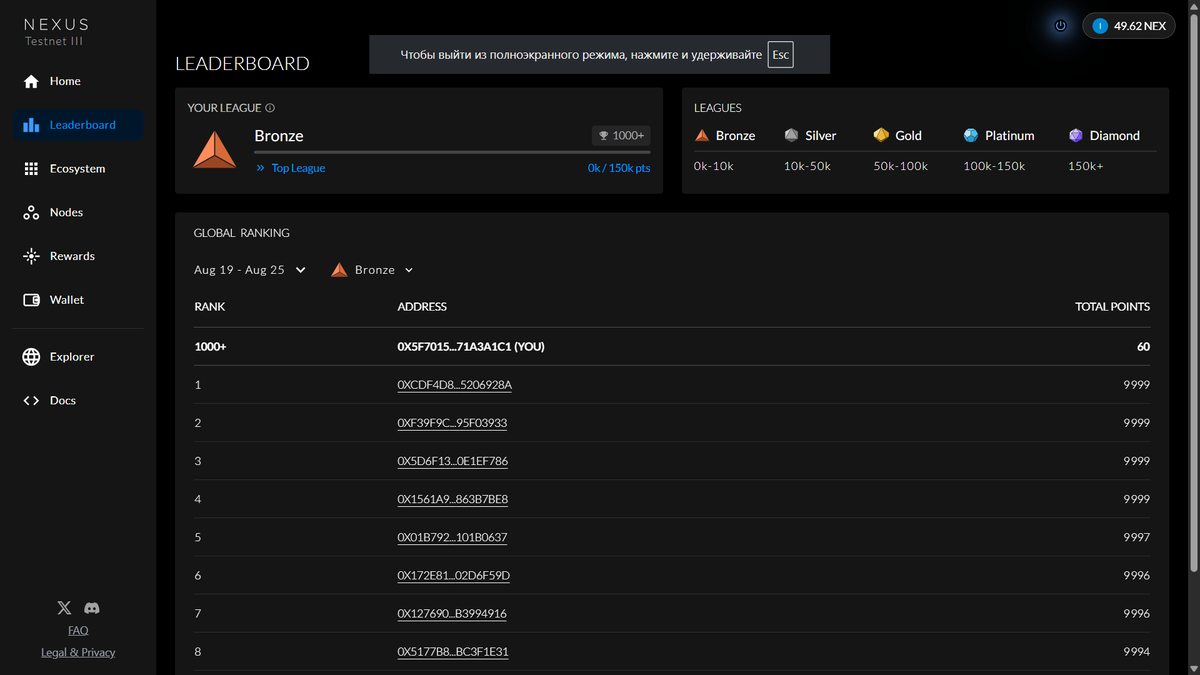Open the FAQ link
The height and width of the screenshot is (675, 1200).
78,630
